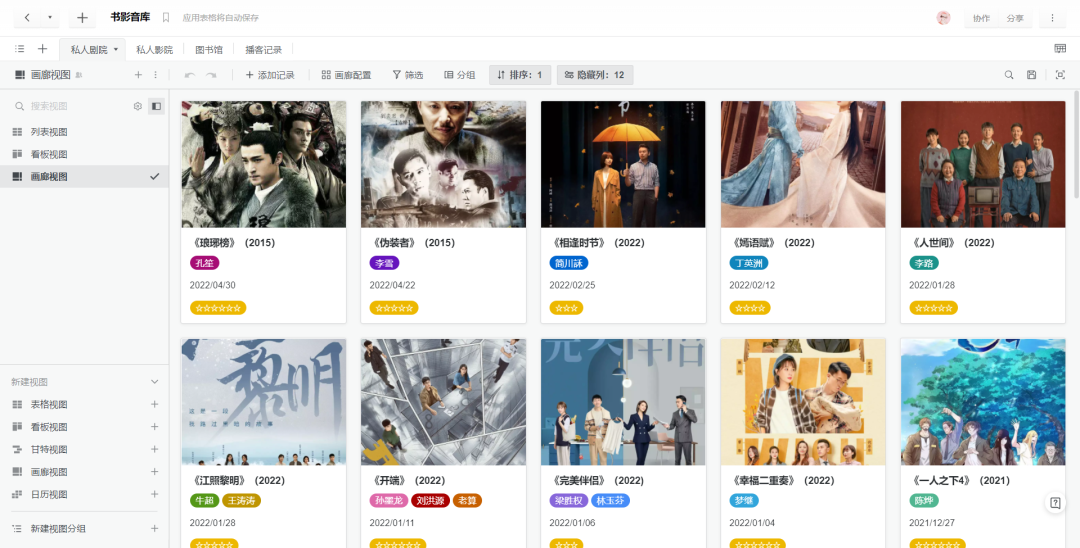
Task: Collapse the 新建视图 section
Action: [155, 381]
